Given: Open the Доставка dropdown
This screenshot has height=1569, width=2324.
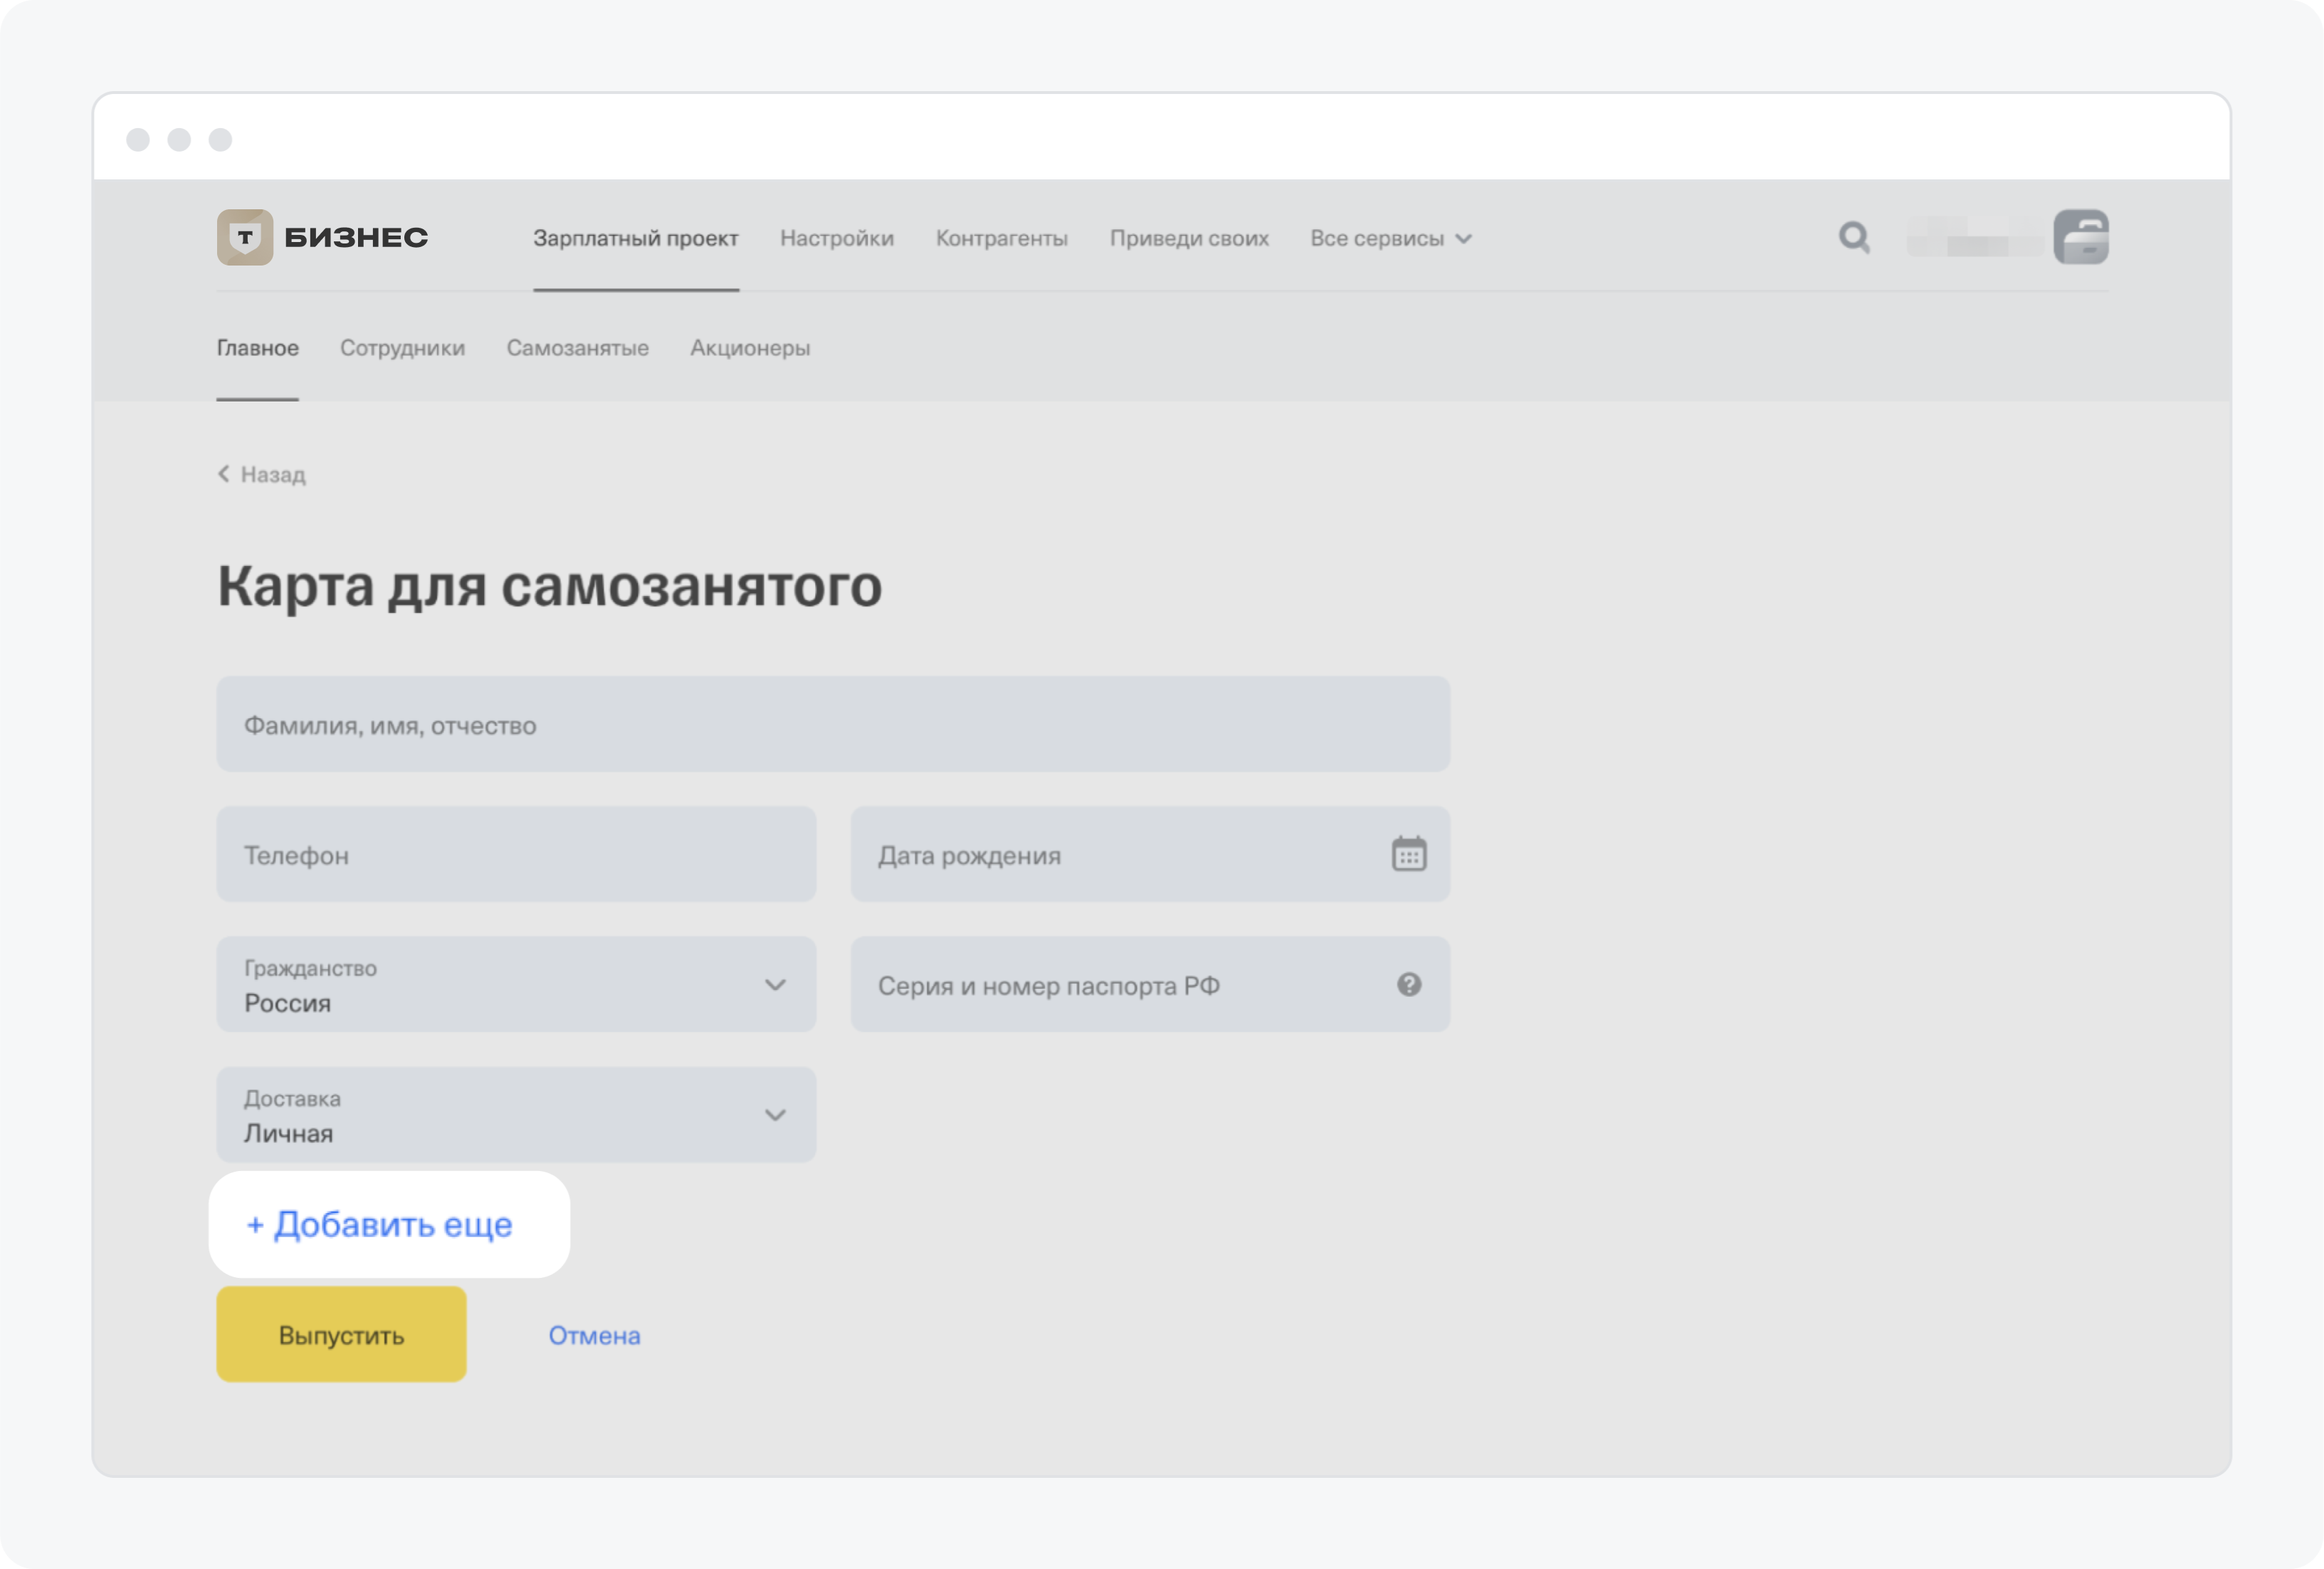Looking at the screenshot, I should point(516,1115).
